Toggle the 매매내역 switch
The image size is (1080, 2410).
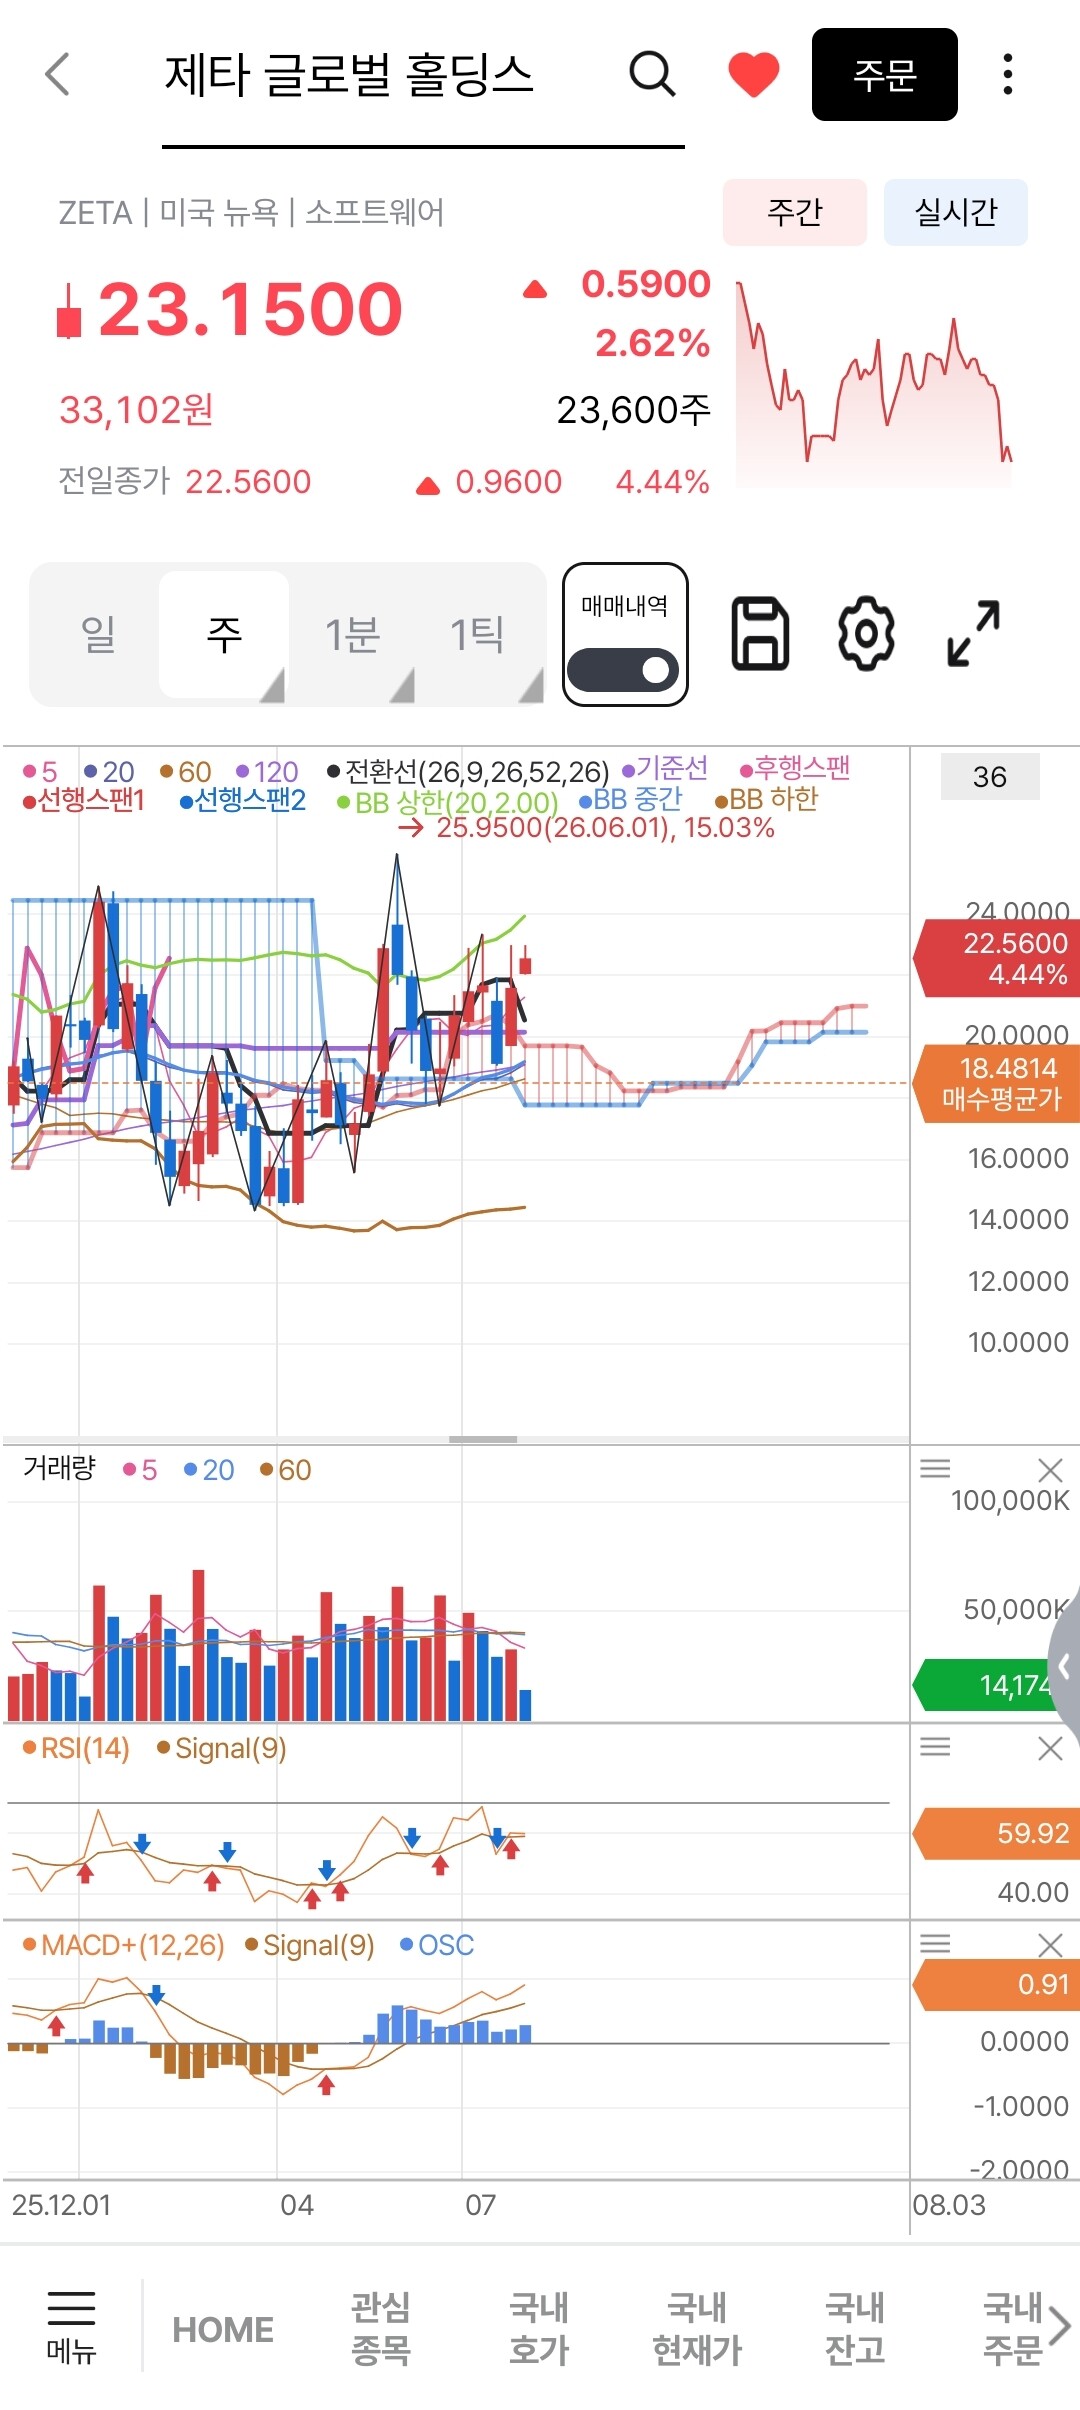point(623,670)
